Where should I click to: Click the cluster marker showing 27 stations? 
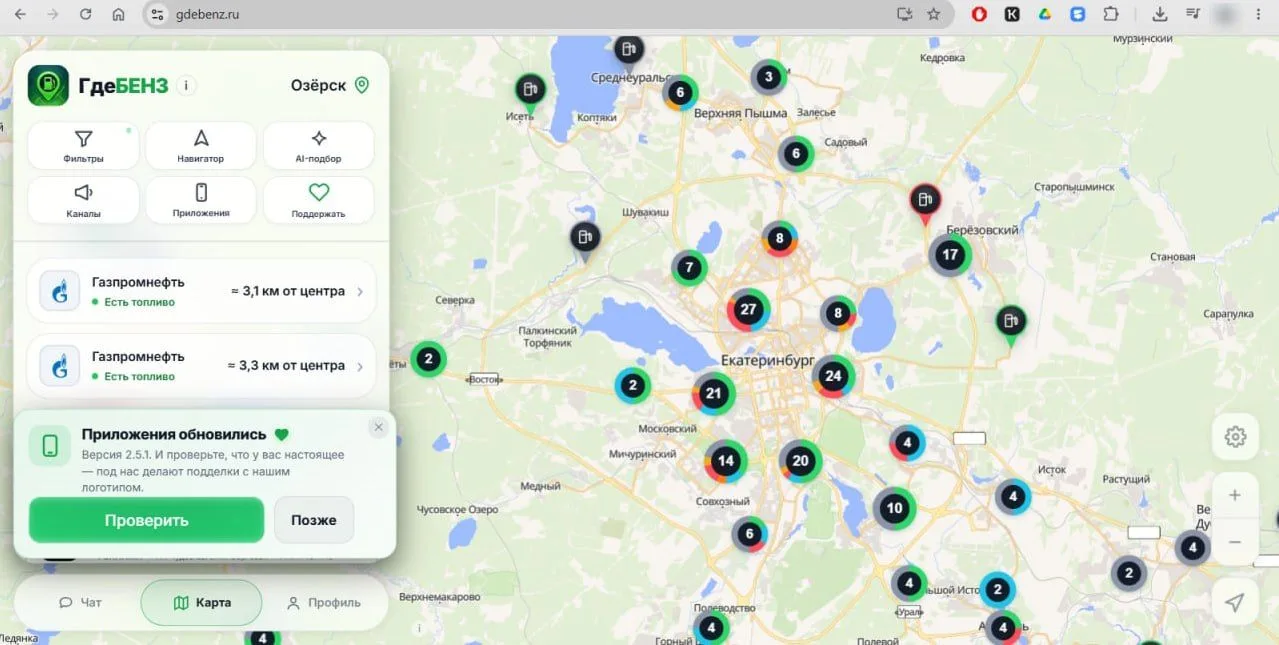coord(747,310)
